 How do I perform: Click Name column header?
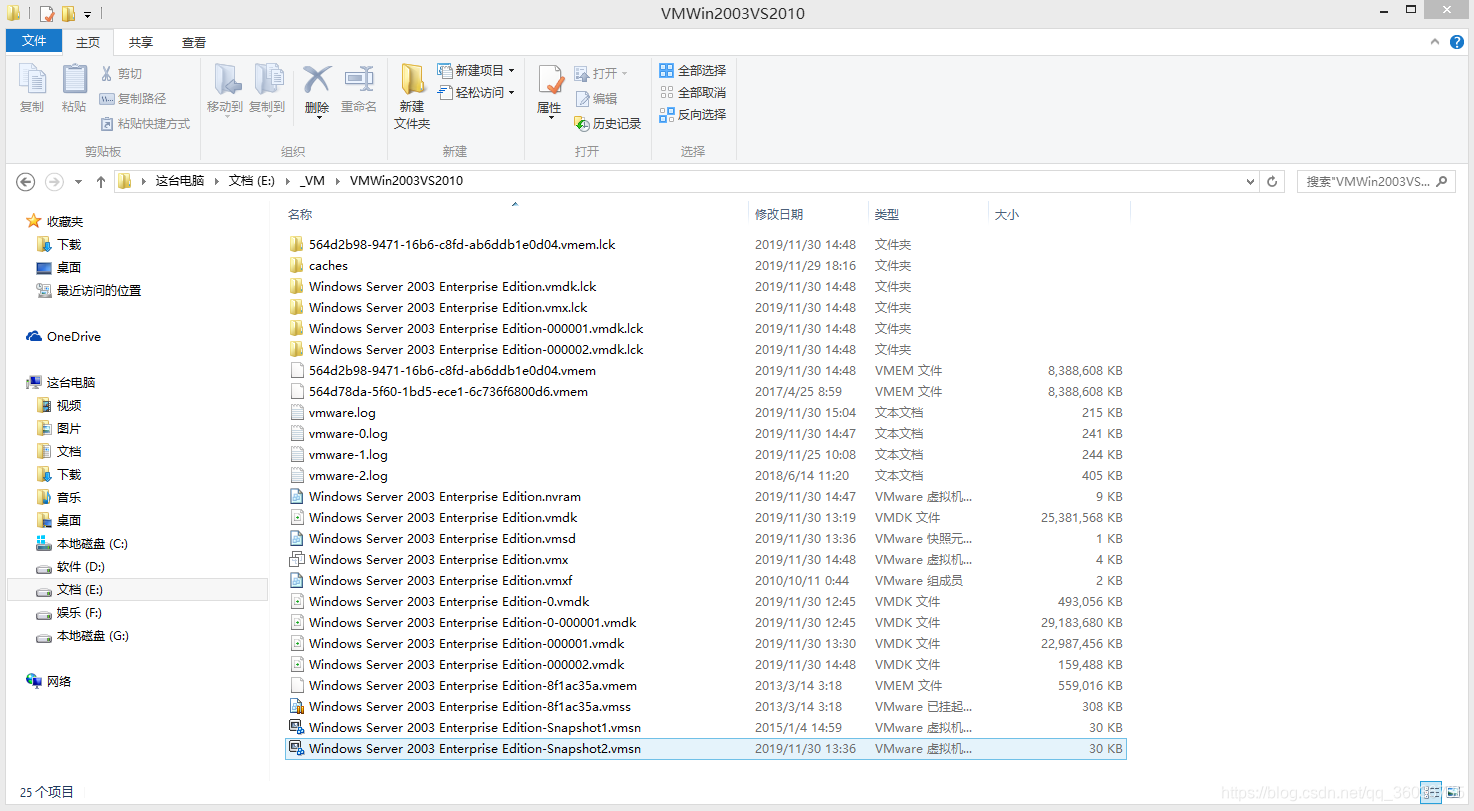click(300, 215)
